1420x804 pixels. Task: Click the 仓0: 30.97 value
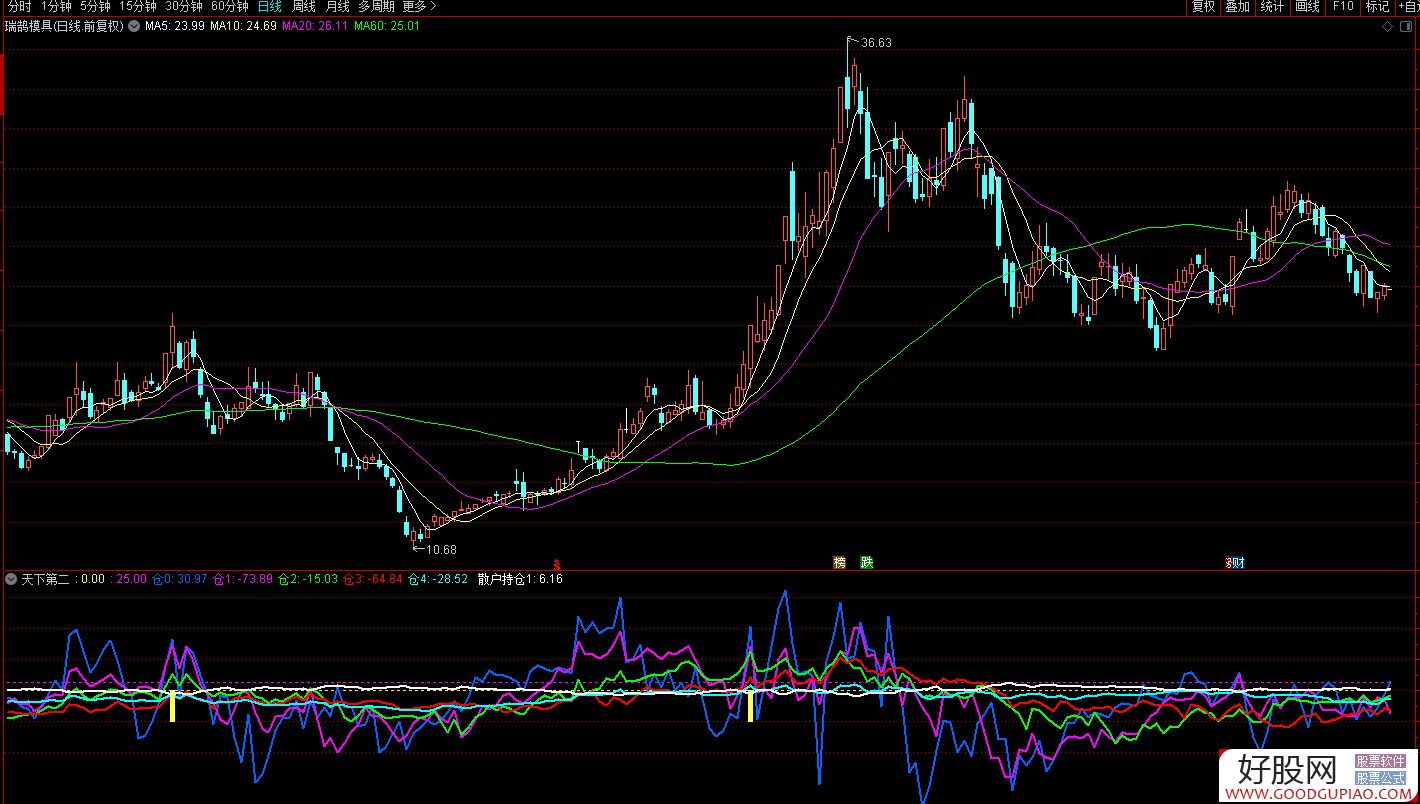click(179, 578)
